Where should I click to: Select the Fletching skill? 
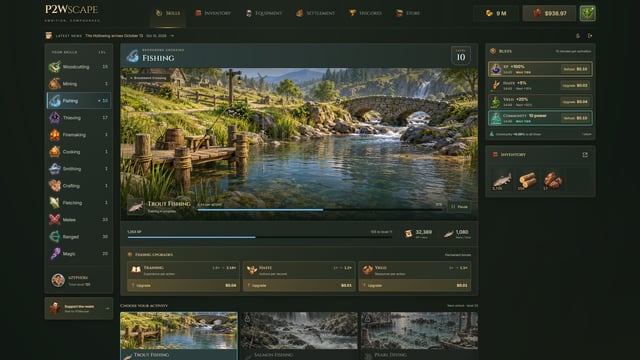79,203
